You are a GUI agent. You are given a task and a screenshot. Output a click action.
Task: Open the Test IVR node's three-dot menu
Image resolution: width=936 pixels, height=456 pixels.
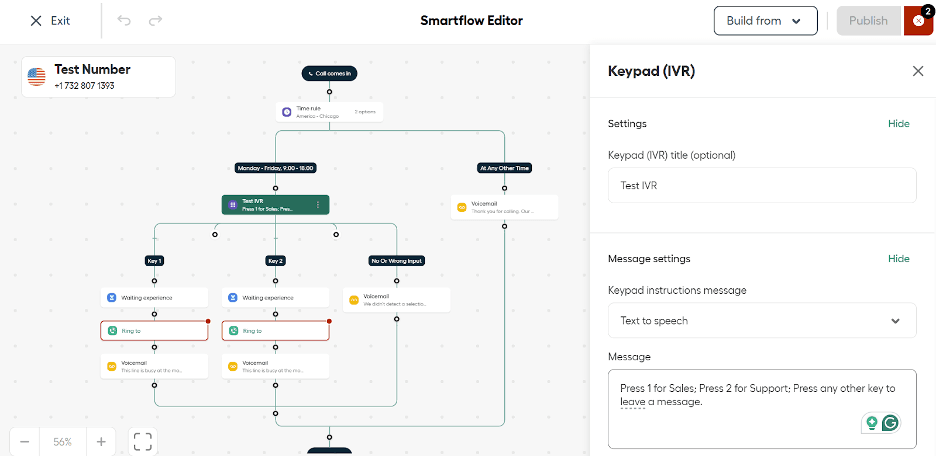tap(318, 205)
